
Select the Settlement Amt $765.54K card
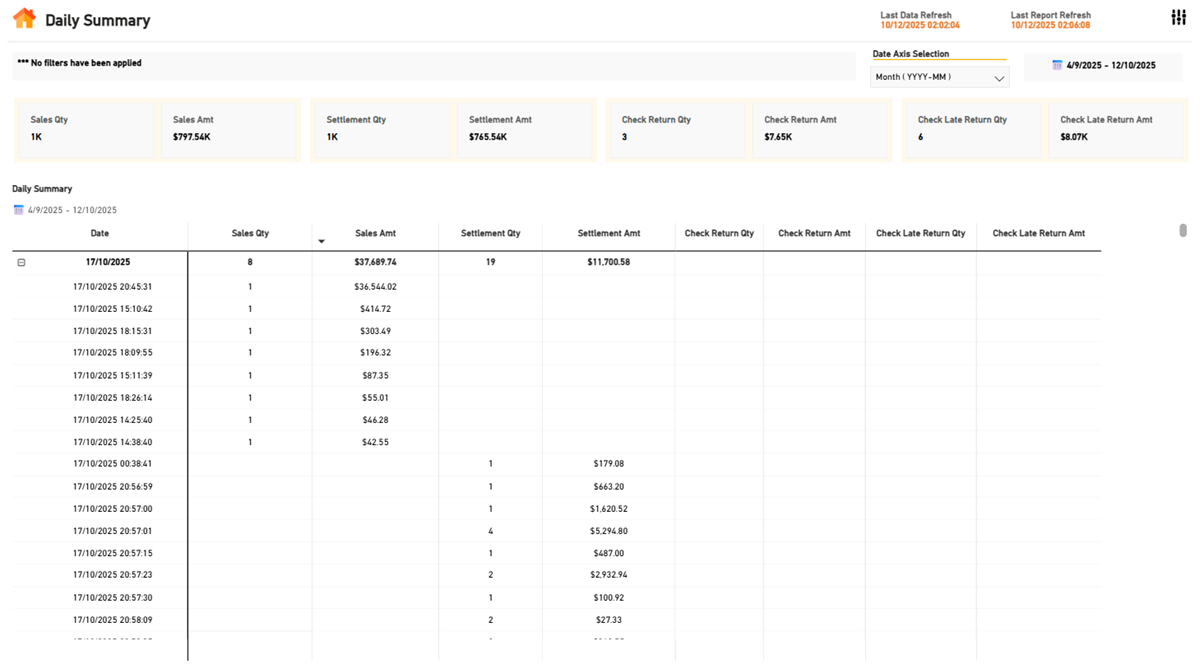526,129
